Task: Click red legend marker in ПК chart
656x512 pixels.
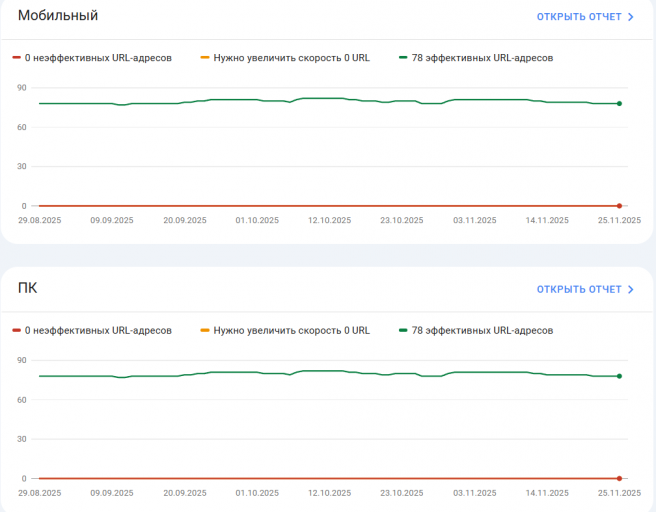Action: [x=16, y=331]
